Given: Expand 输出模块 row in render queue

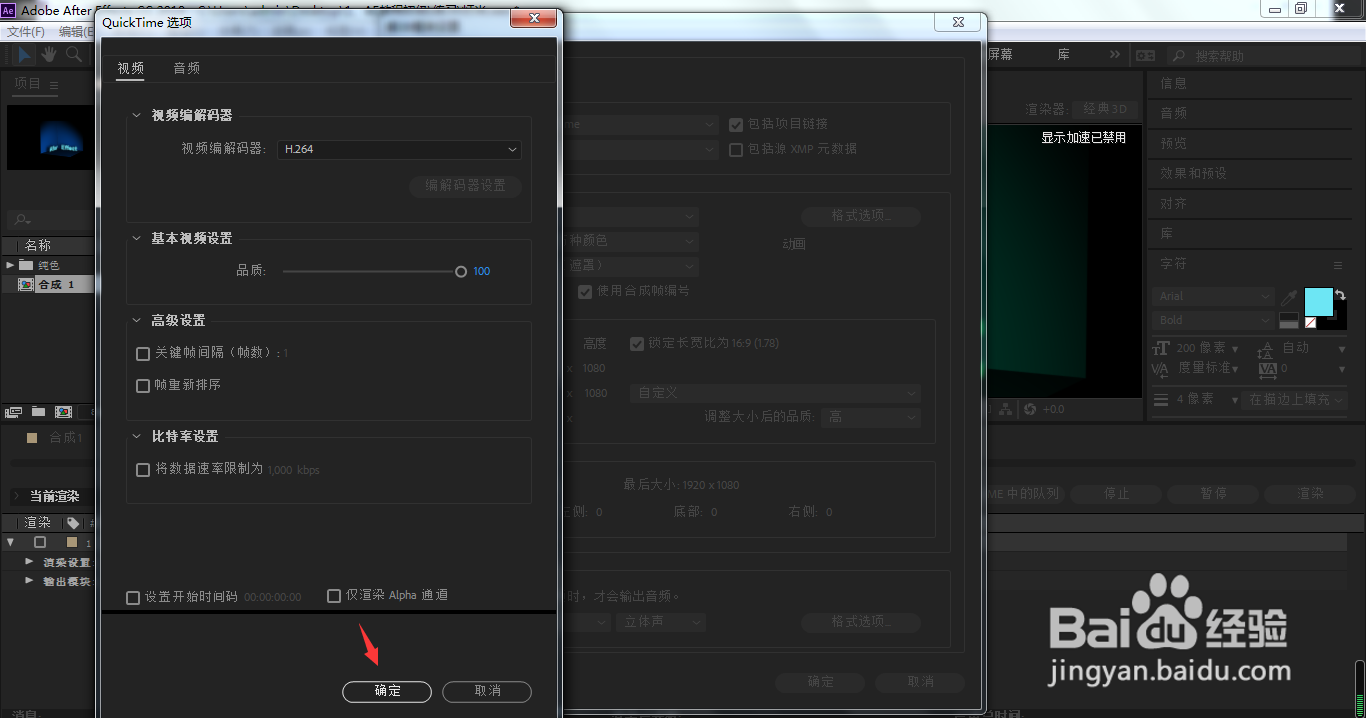Looking at the screenshot, I should [30, 581].
